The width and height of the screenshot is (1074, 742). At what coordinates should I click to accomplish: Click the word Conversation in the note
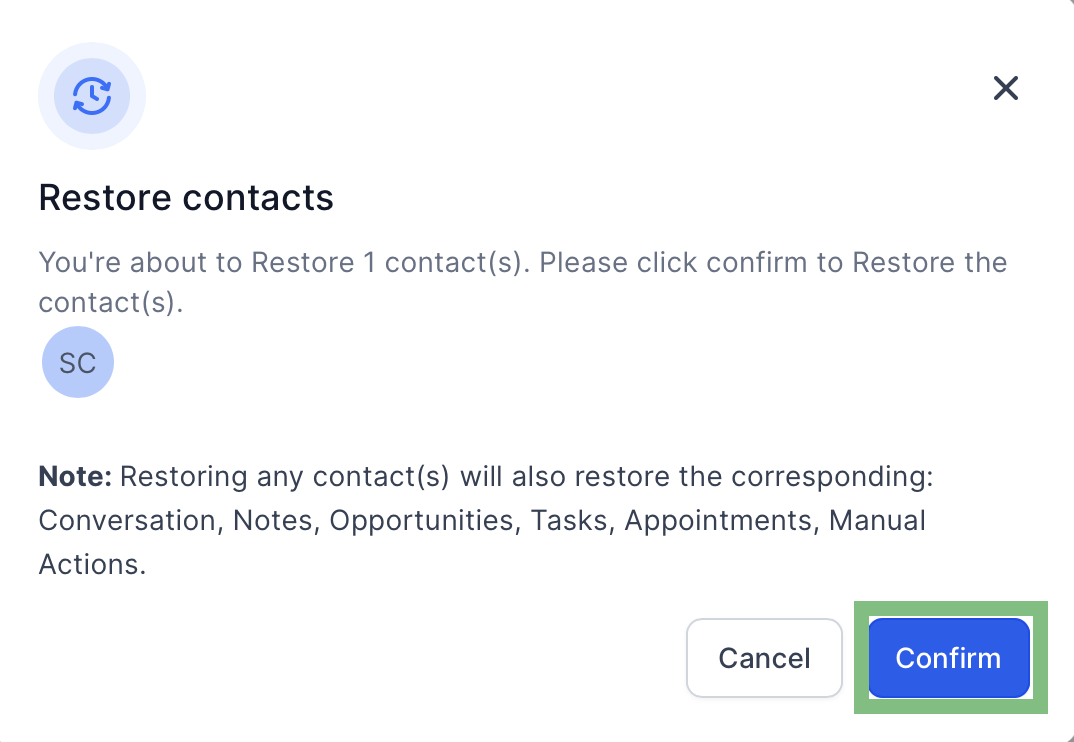pyautogui.click(x=128, y=521)
